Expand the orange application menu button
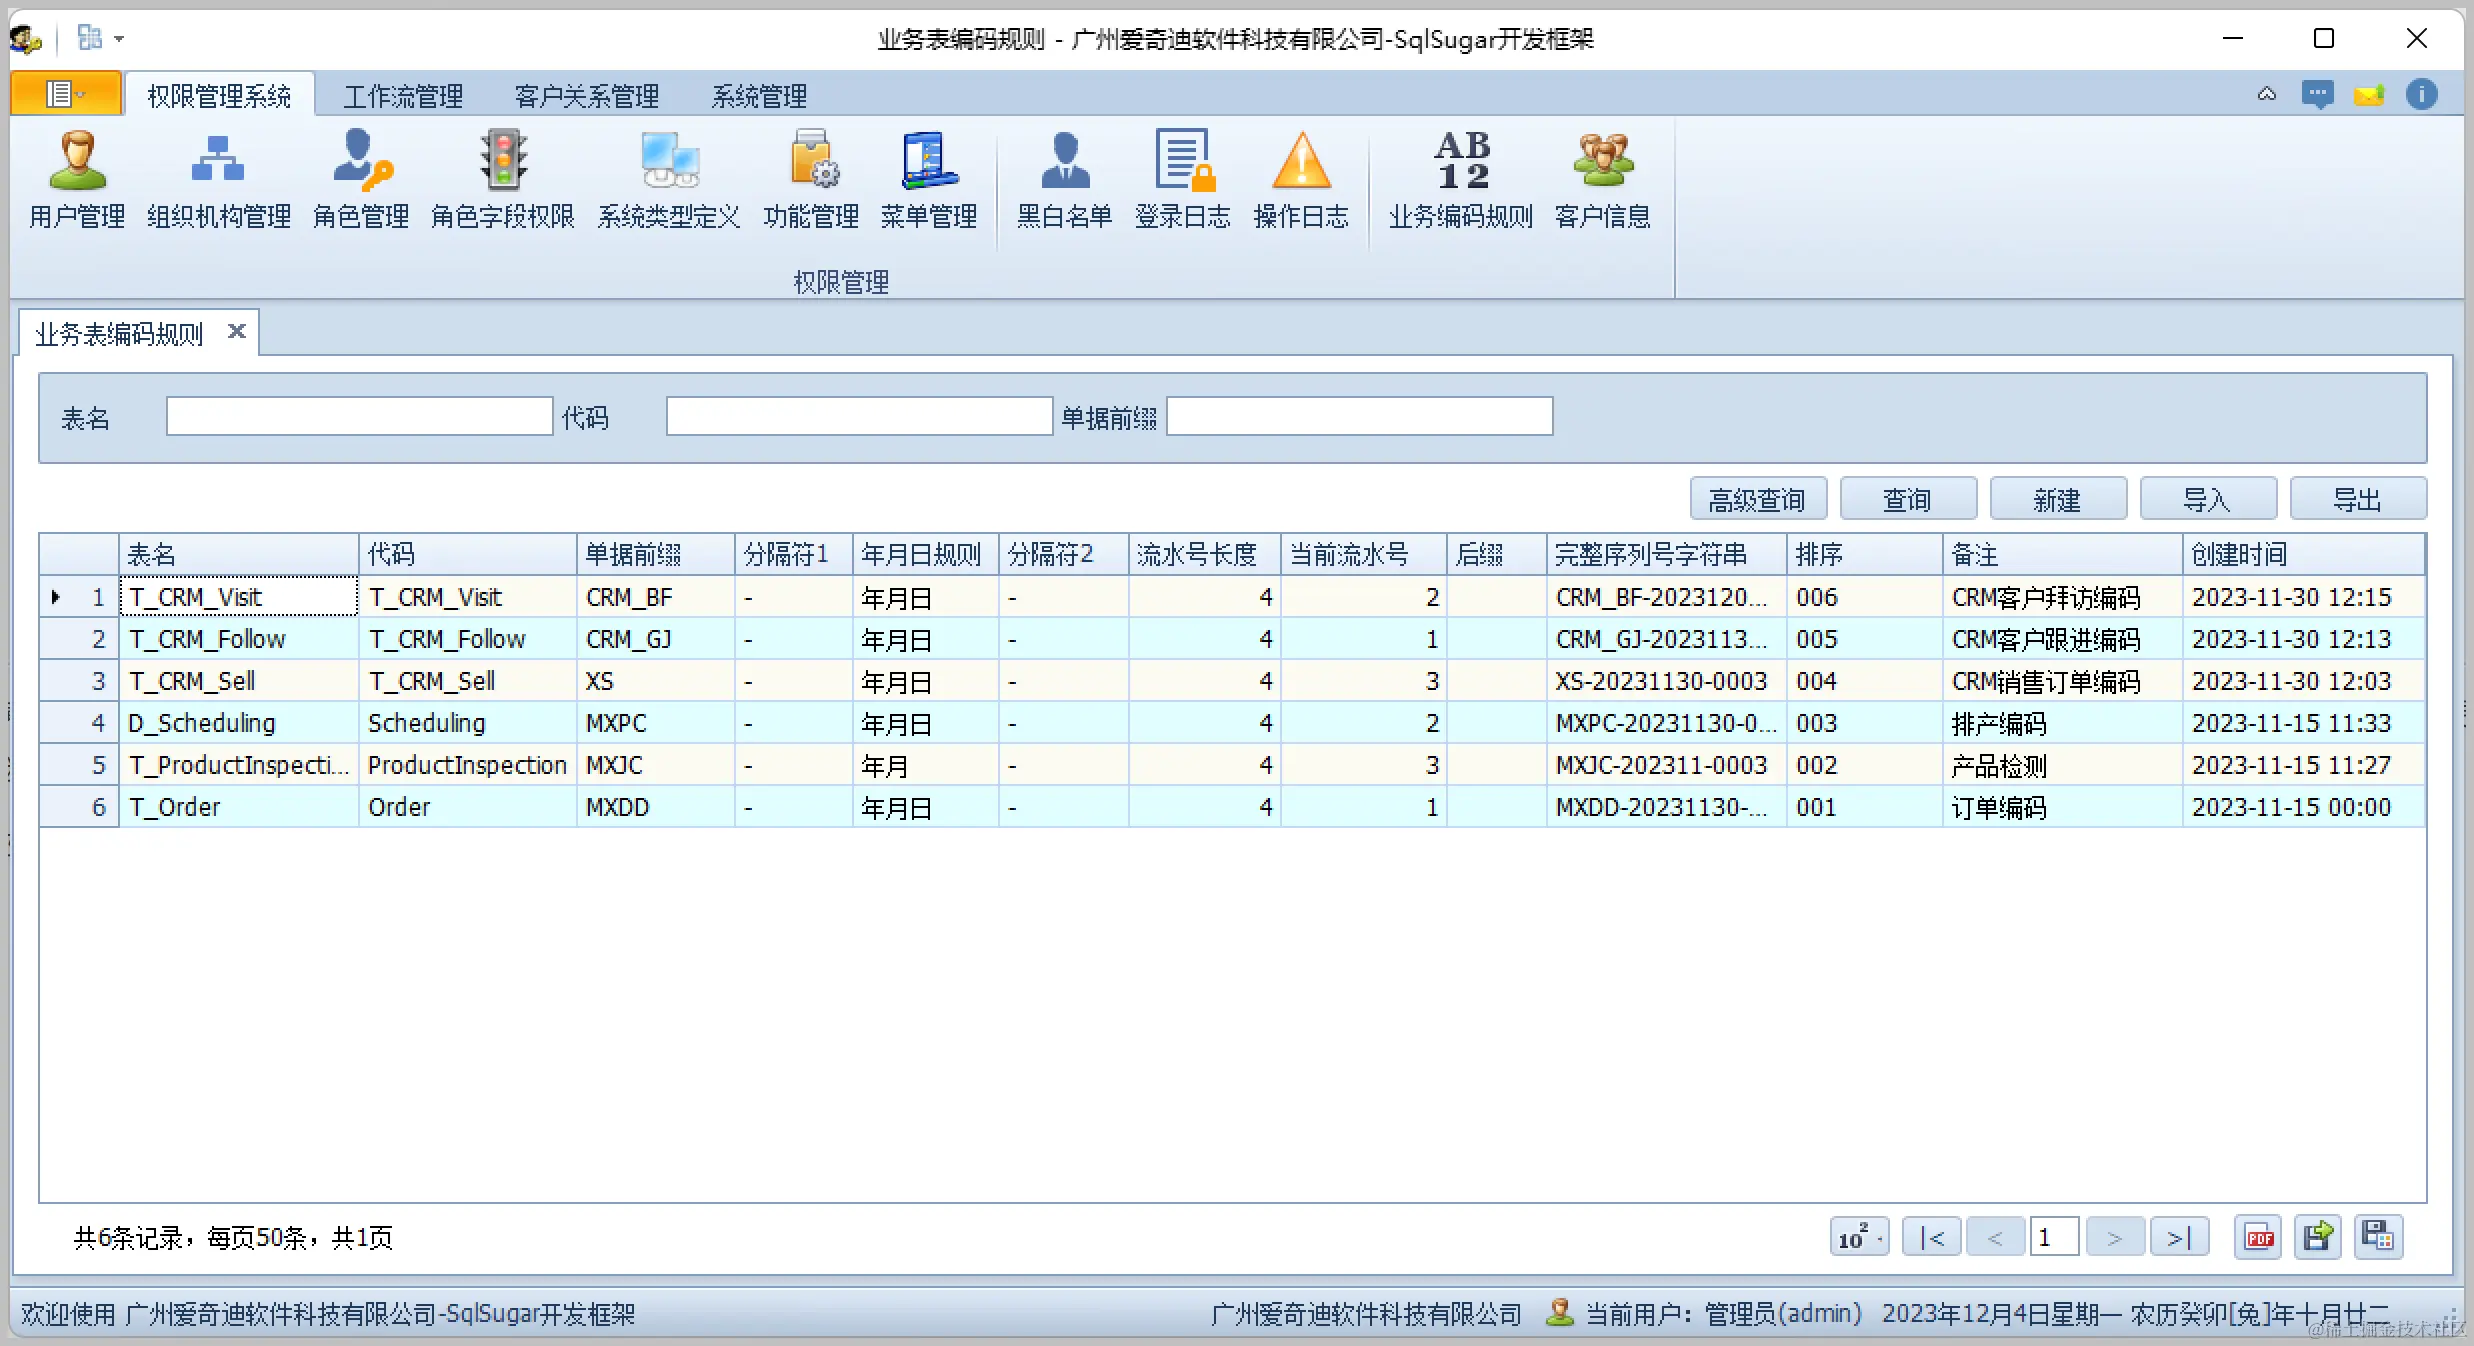 pos(66,94)
